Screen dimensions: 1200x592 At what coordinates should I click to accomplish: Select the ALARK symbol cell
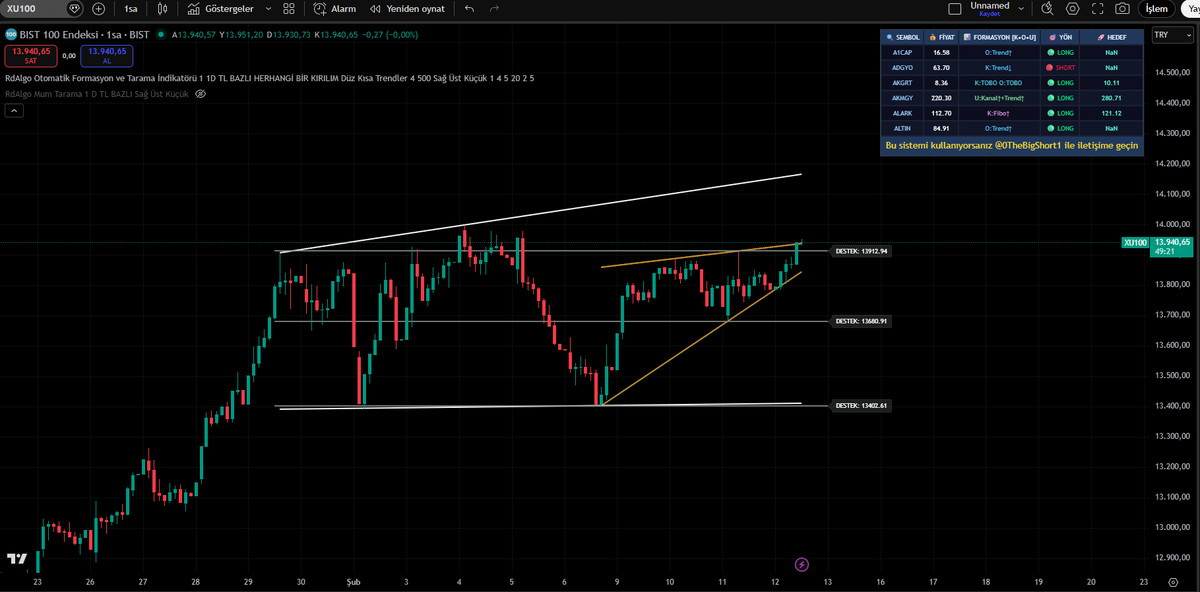tap(903, 113)
